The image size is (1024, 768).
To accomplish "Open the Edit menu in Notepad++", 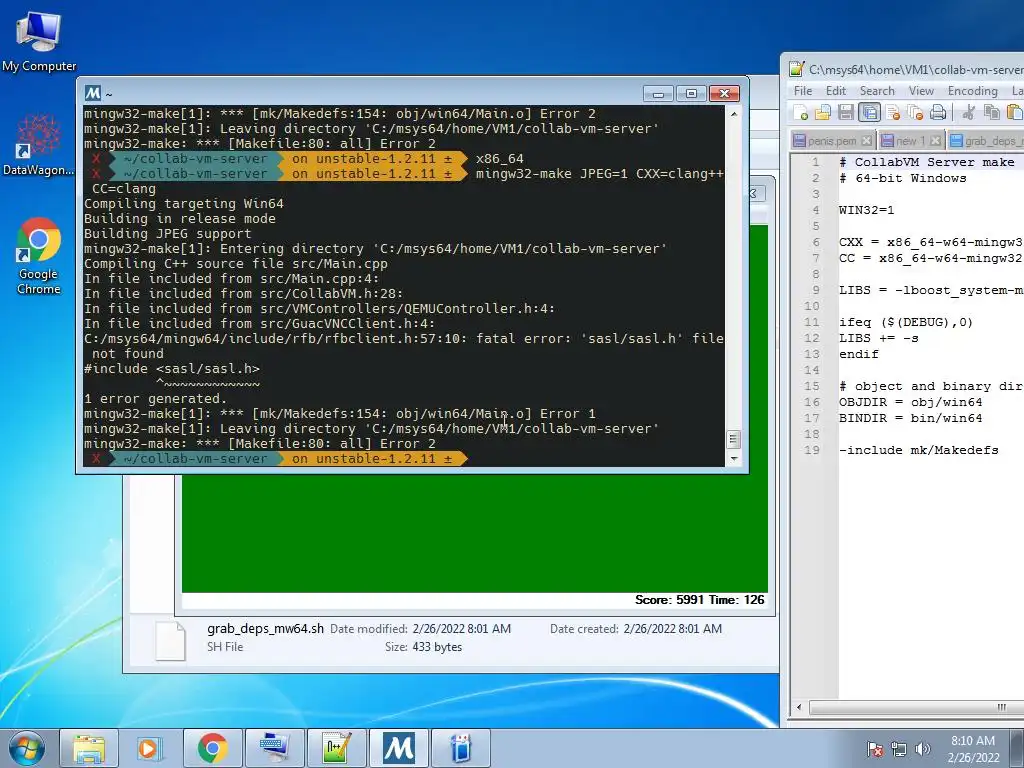I will pos(836,91).
